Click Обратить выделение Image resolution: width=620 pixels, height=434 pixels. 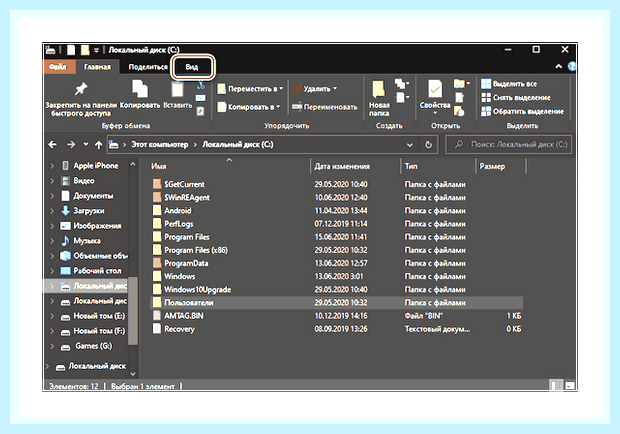click(x=522, y=111)
